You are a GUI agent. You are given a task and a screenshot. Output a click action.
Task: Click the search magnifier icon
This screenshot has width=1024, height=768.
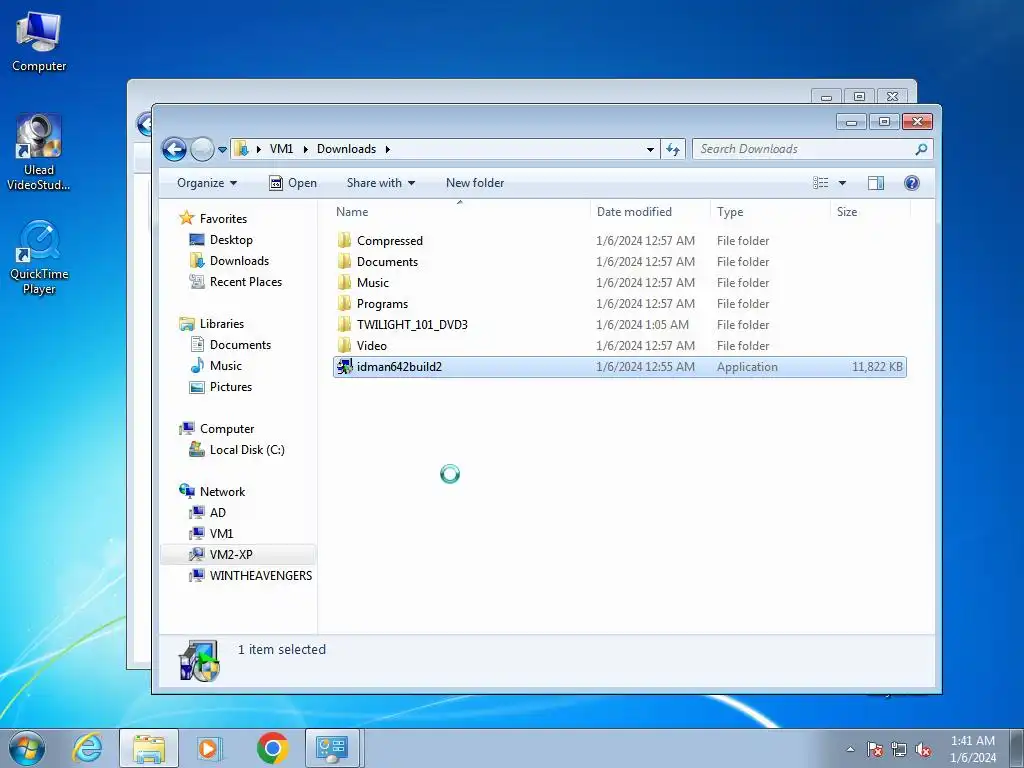(921, 150)
